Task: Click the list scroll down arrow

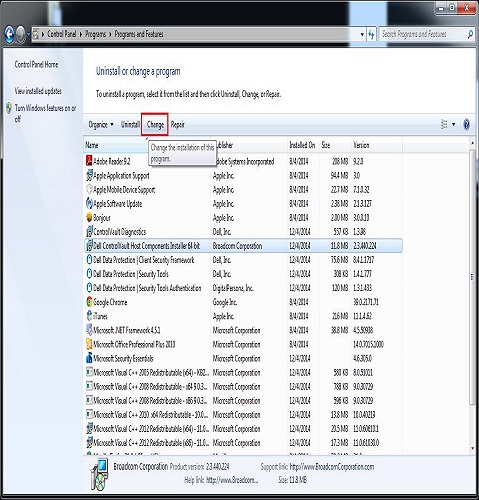Action: [472, 449]
